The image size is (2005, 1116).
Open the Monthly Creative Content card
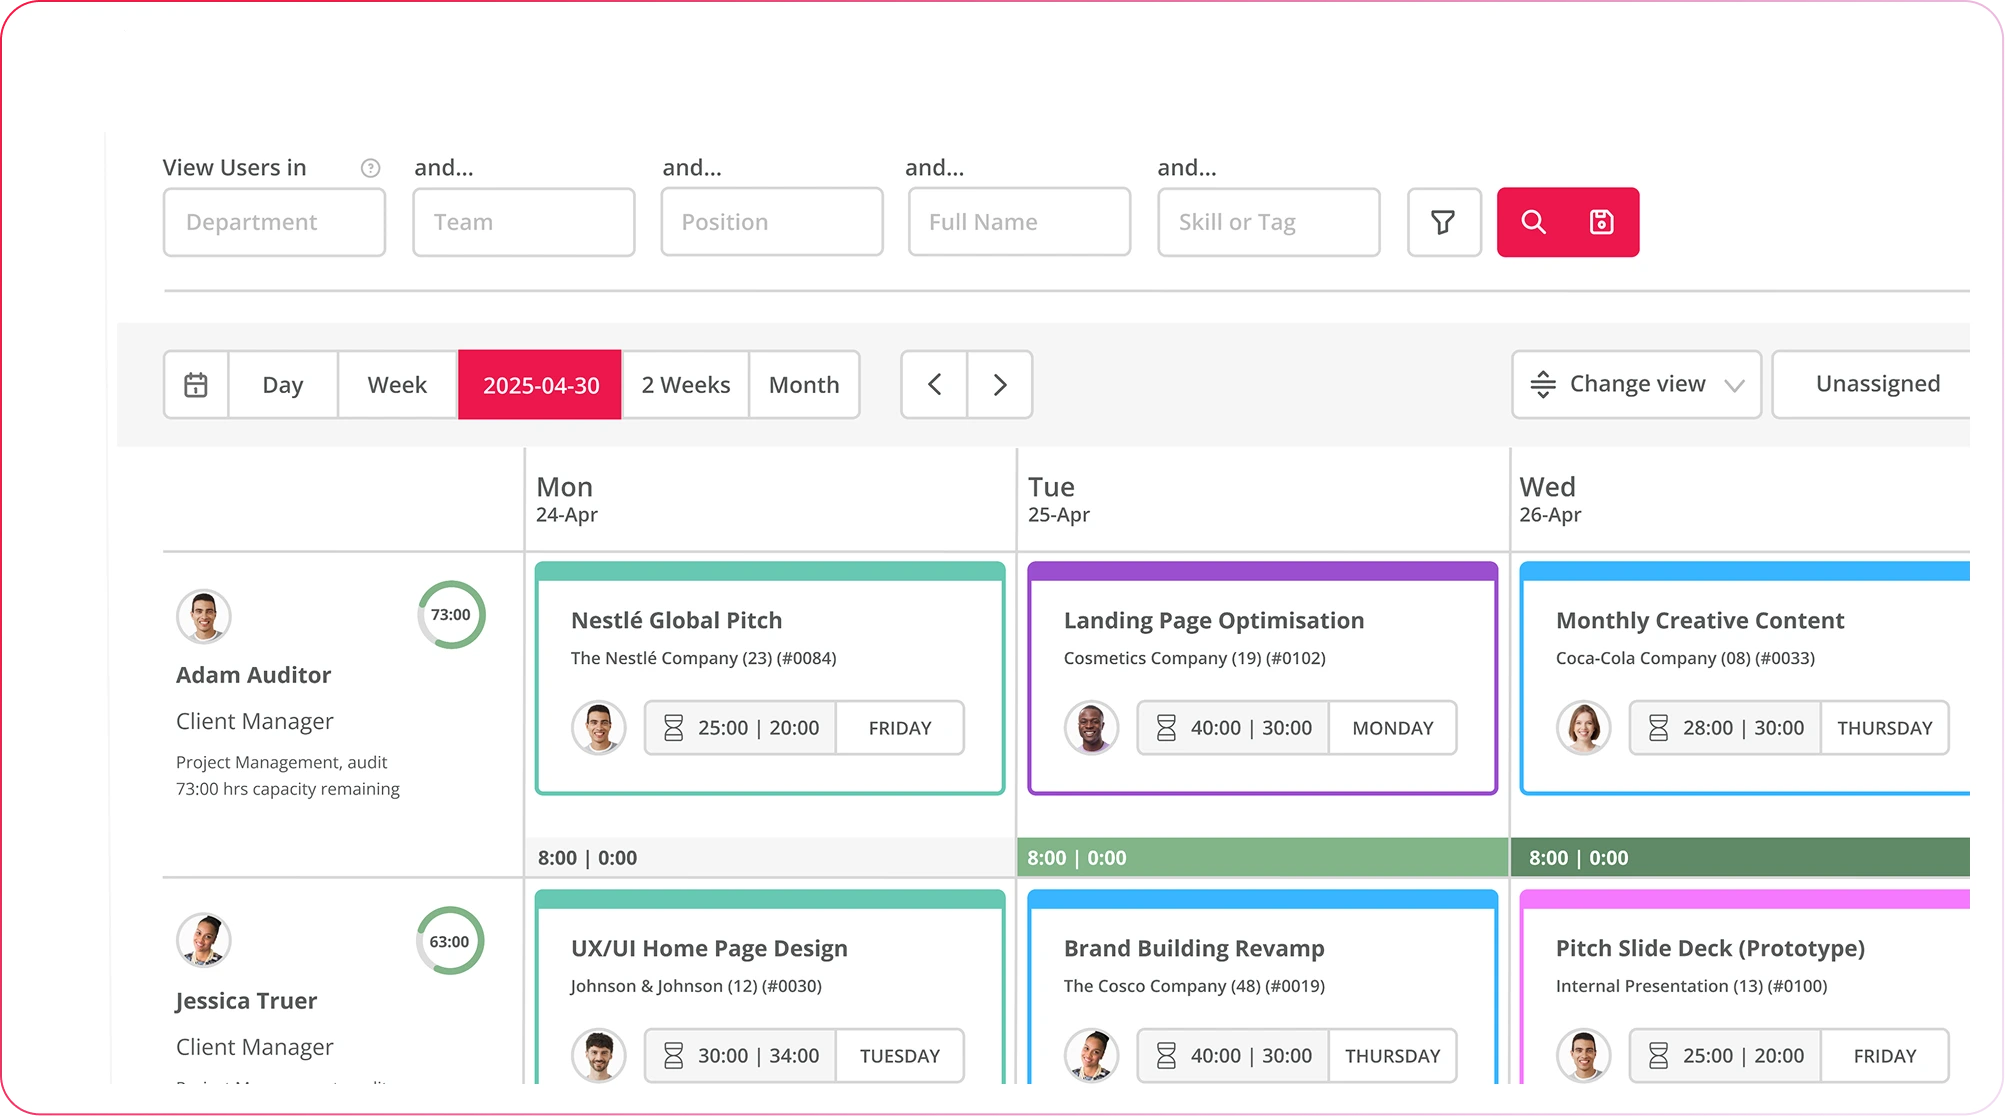click(1699, 621)
